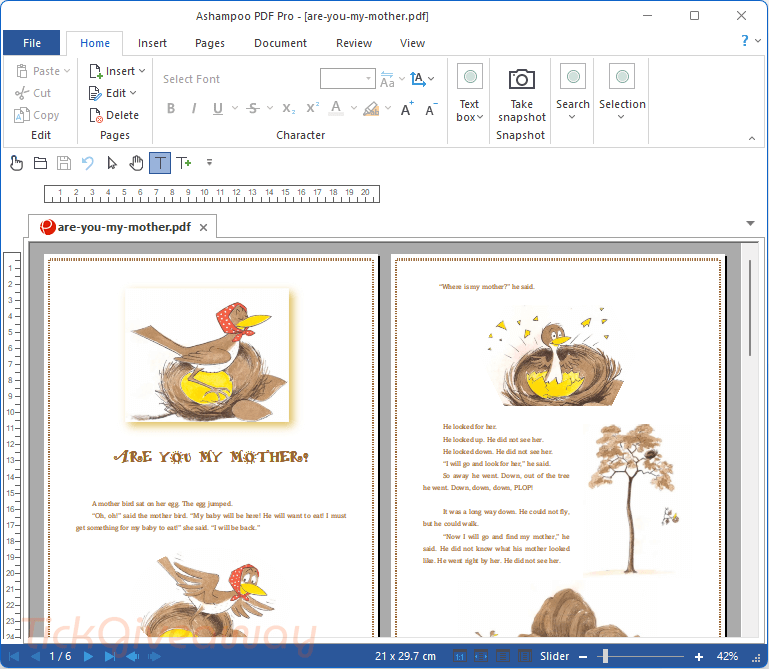Toggle Bold formatting
769x669 pixels.
171,108
